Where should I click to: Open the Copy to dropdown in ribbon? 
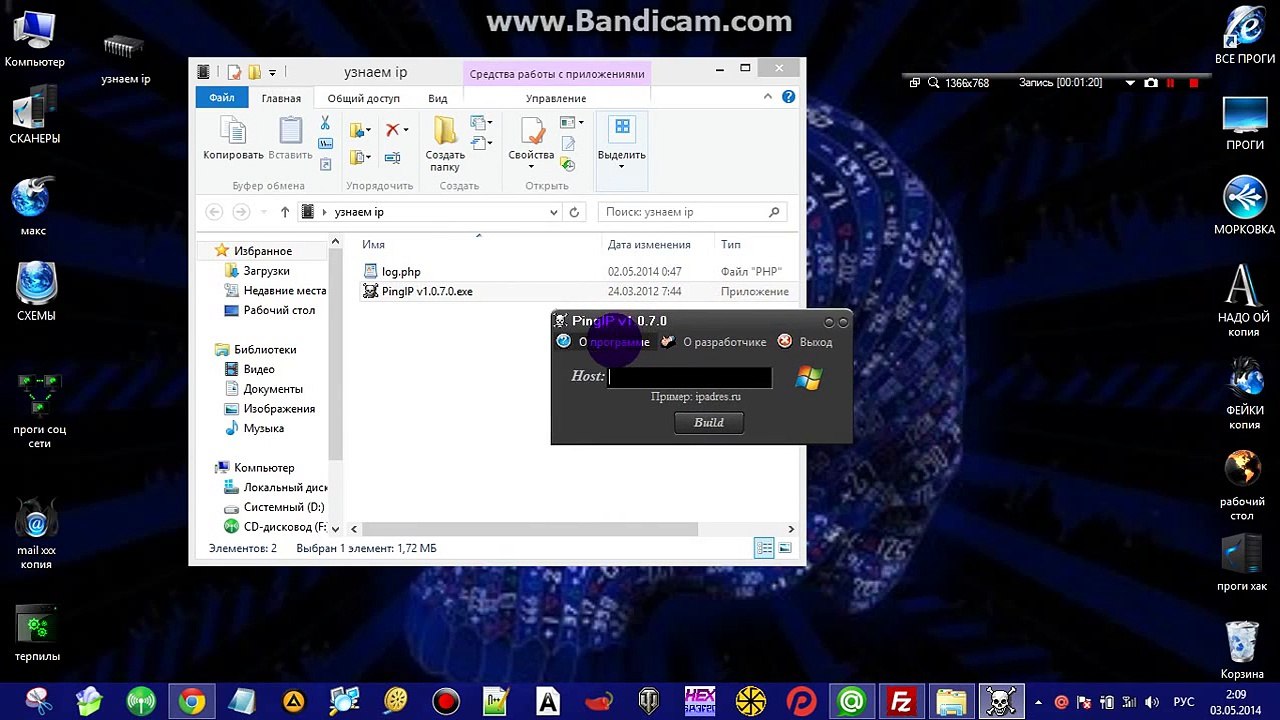360,157
